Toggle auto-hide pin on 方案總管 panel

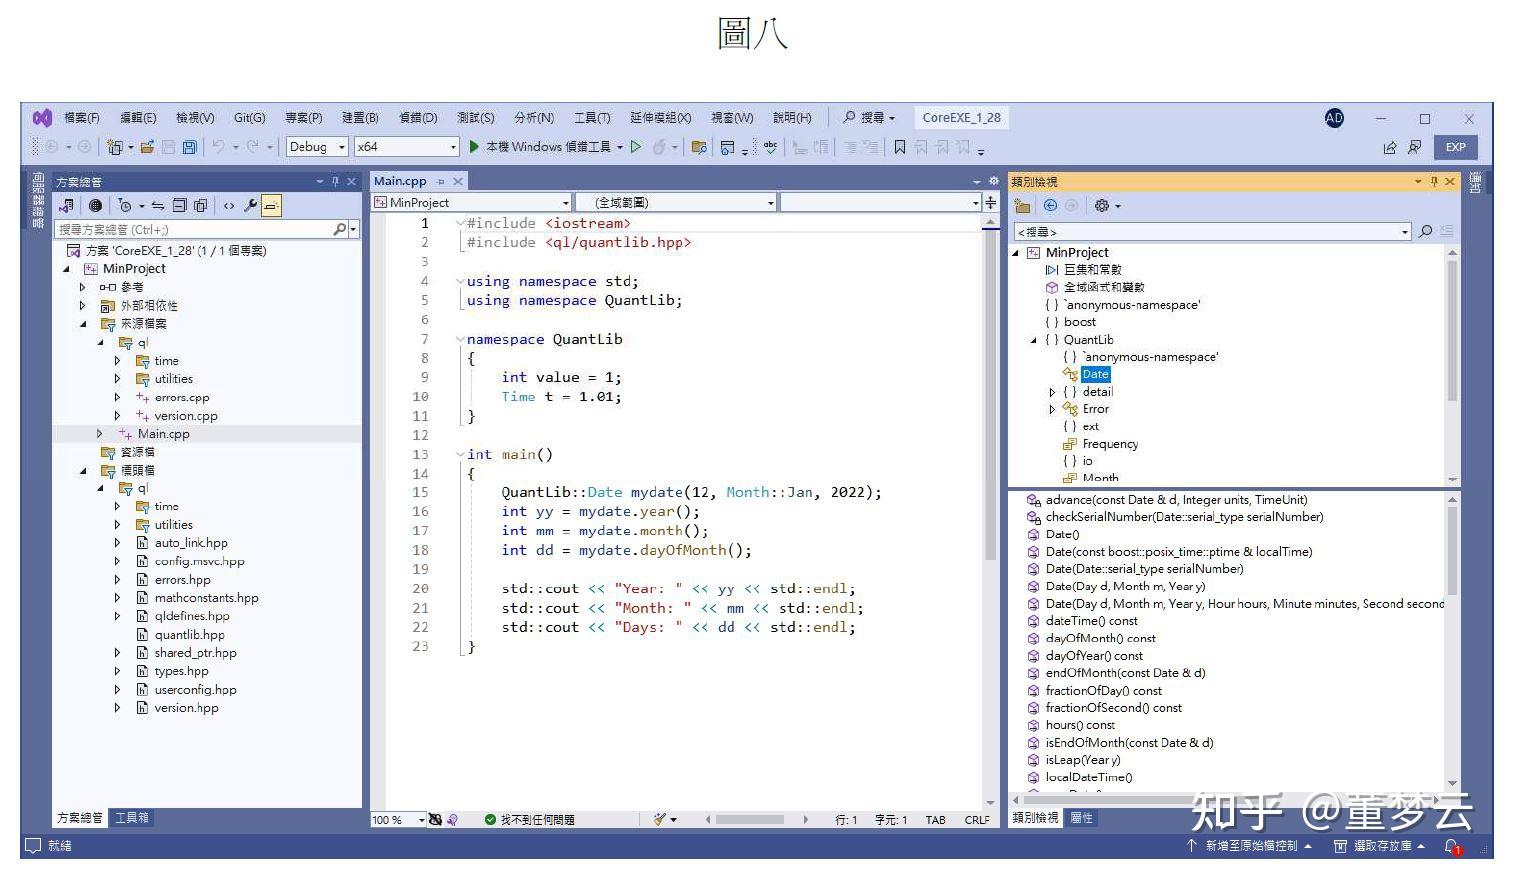(x=336, y=181)
